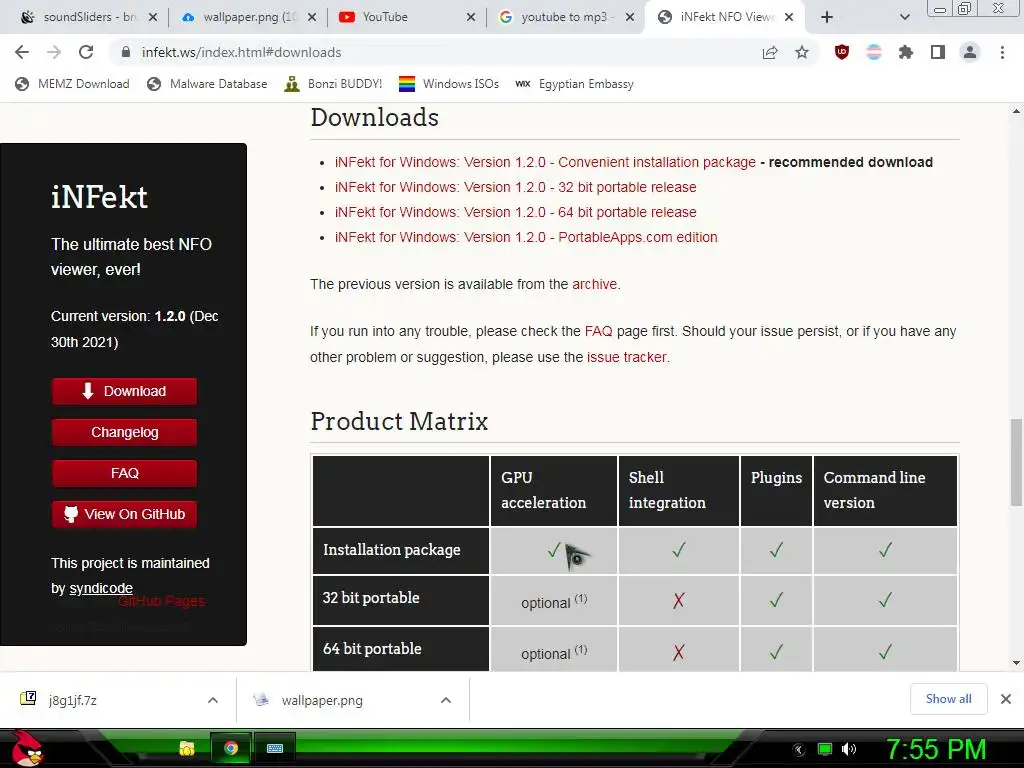The width and height of the screenshot is (1024, 768).
Task: Click the GitHub Pages link in sidebar
Action: (161, 601)
